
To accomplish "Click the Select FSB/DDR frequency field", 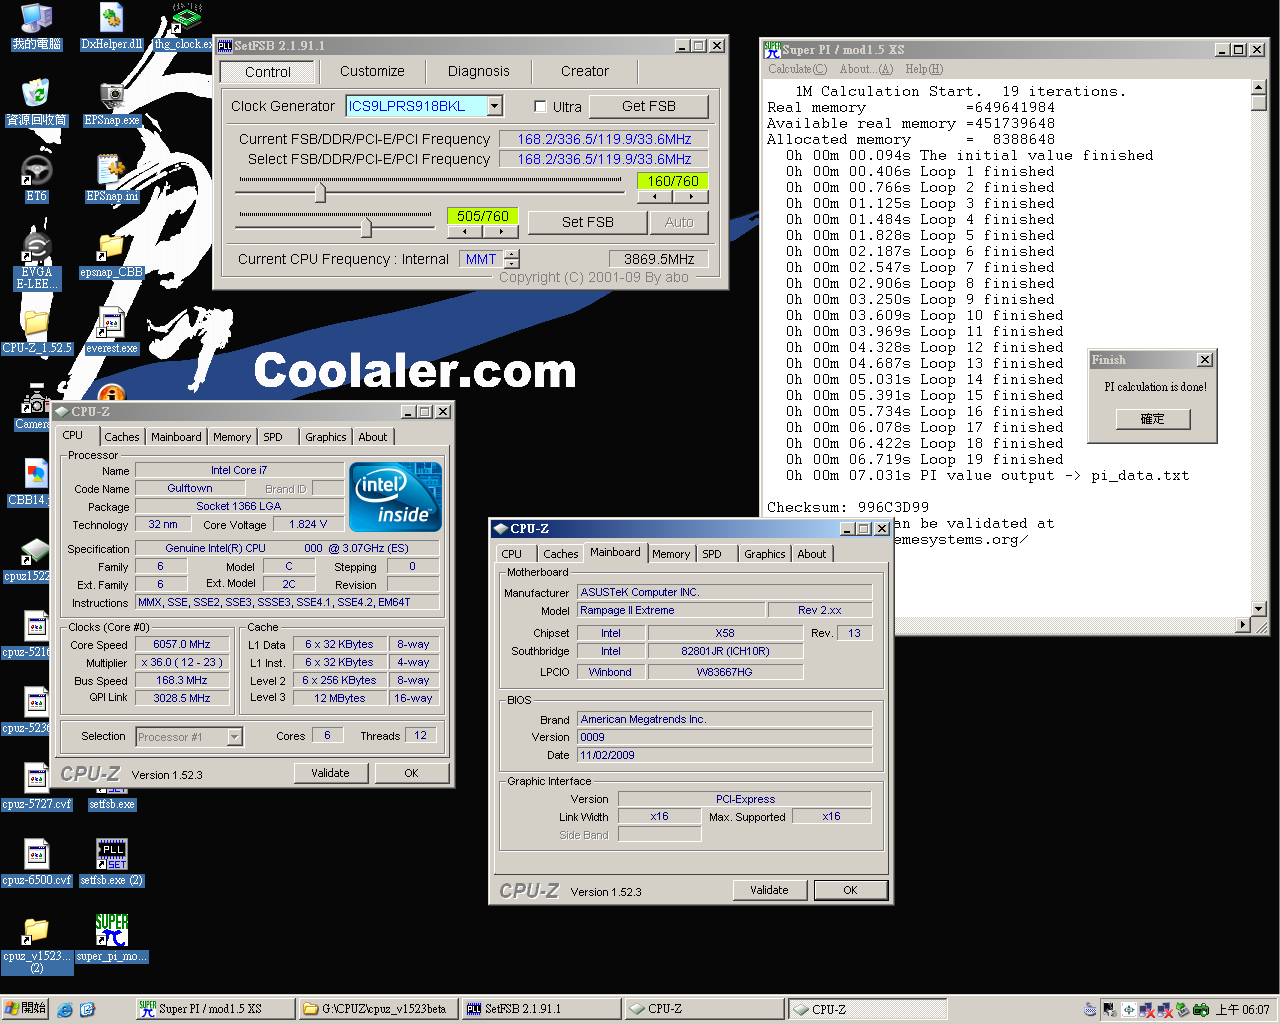I will (604, 159).
